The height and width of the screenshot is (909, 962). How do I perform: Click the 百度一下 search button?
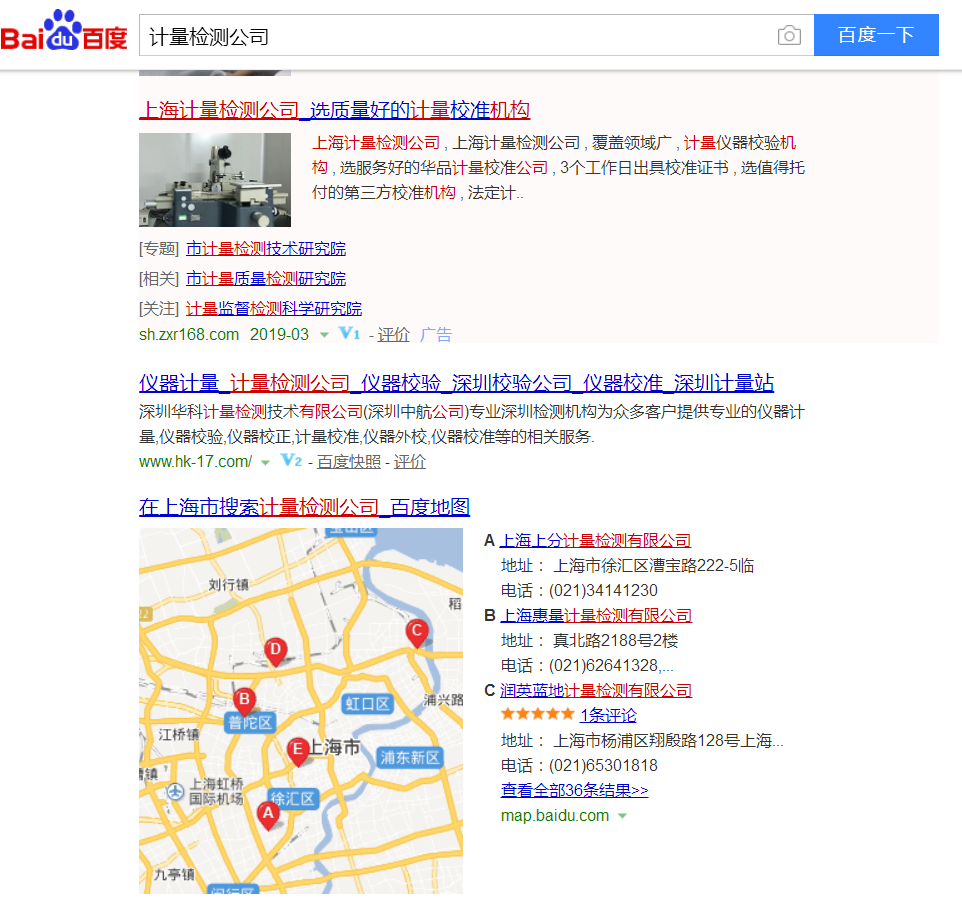[876, 35]
